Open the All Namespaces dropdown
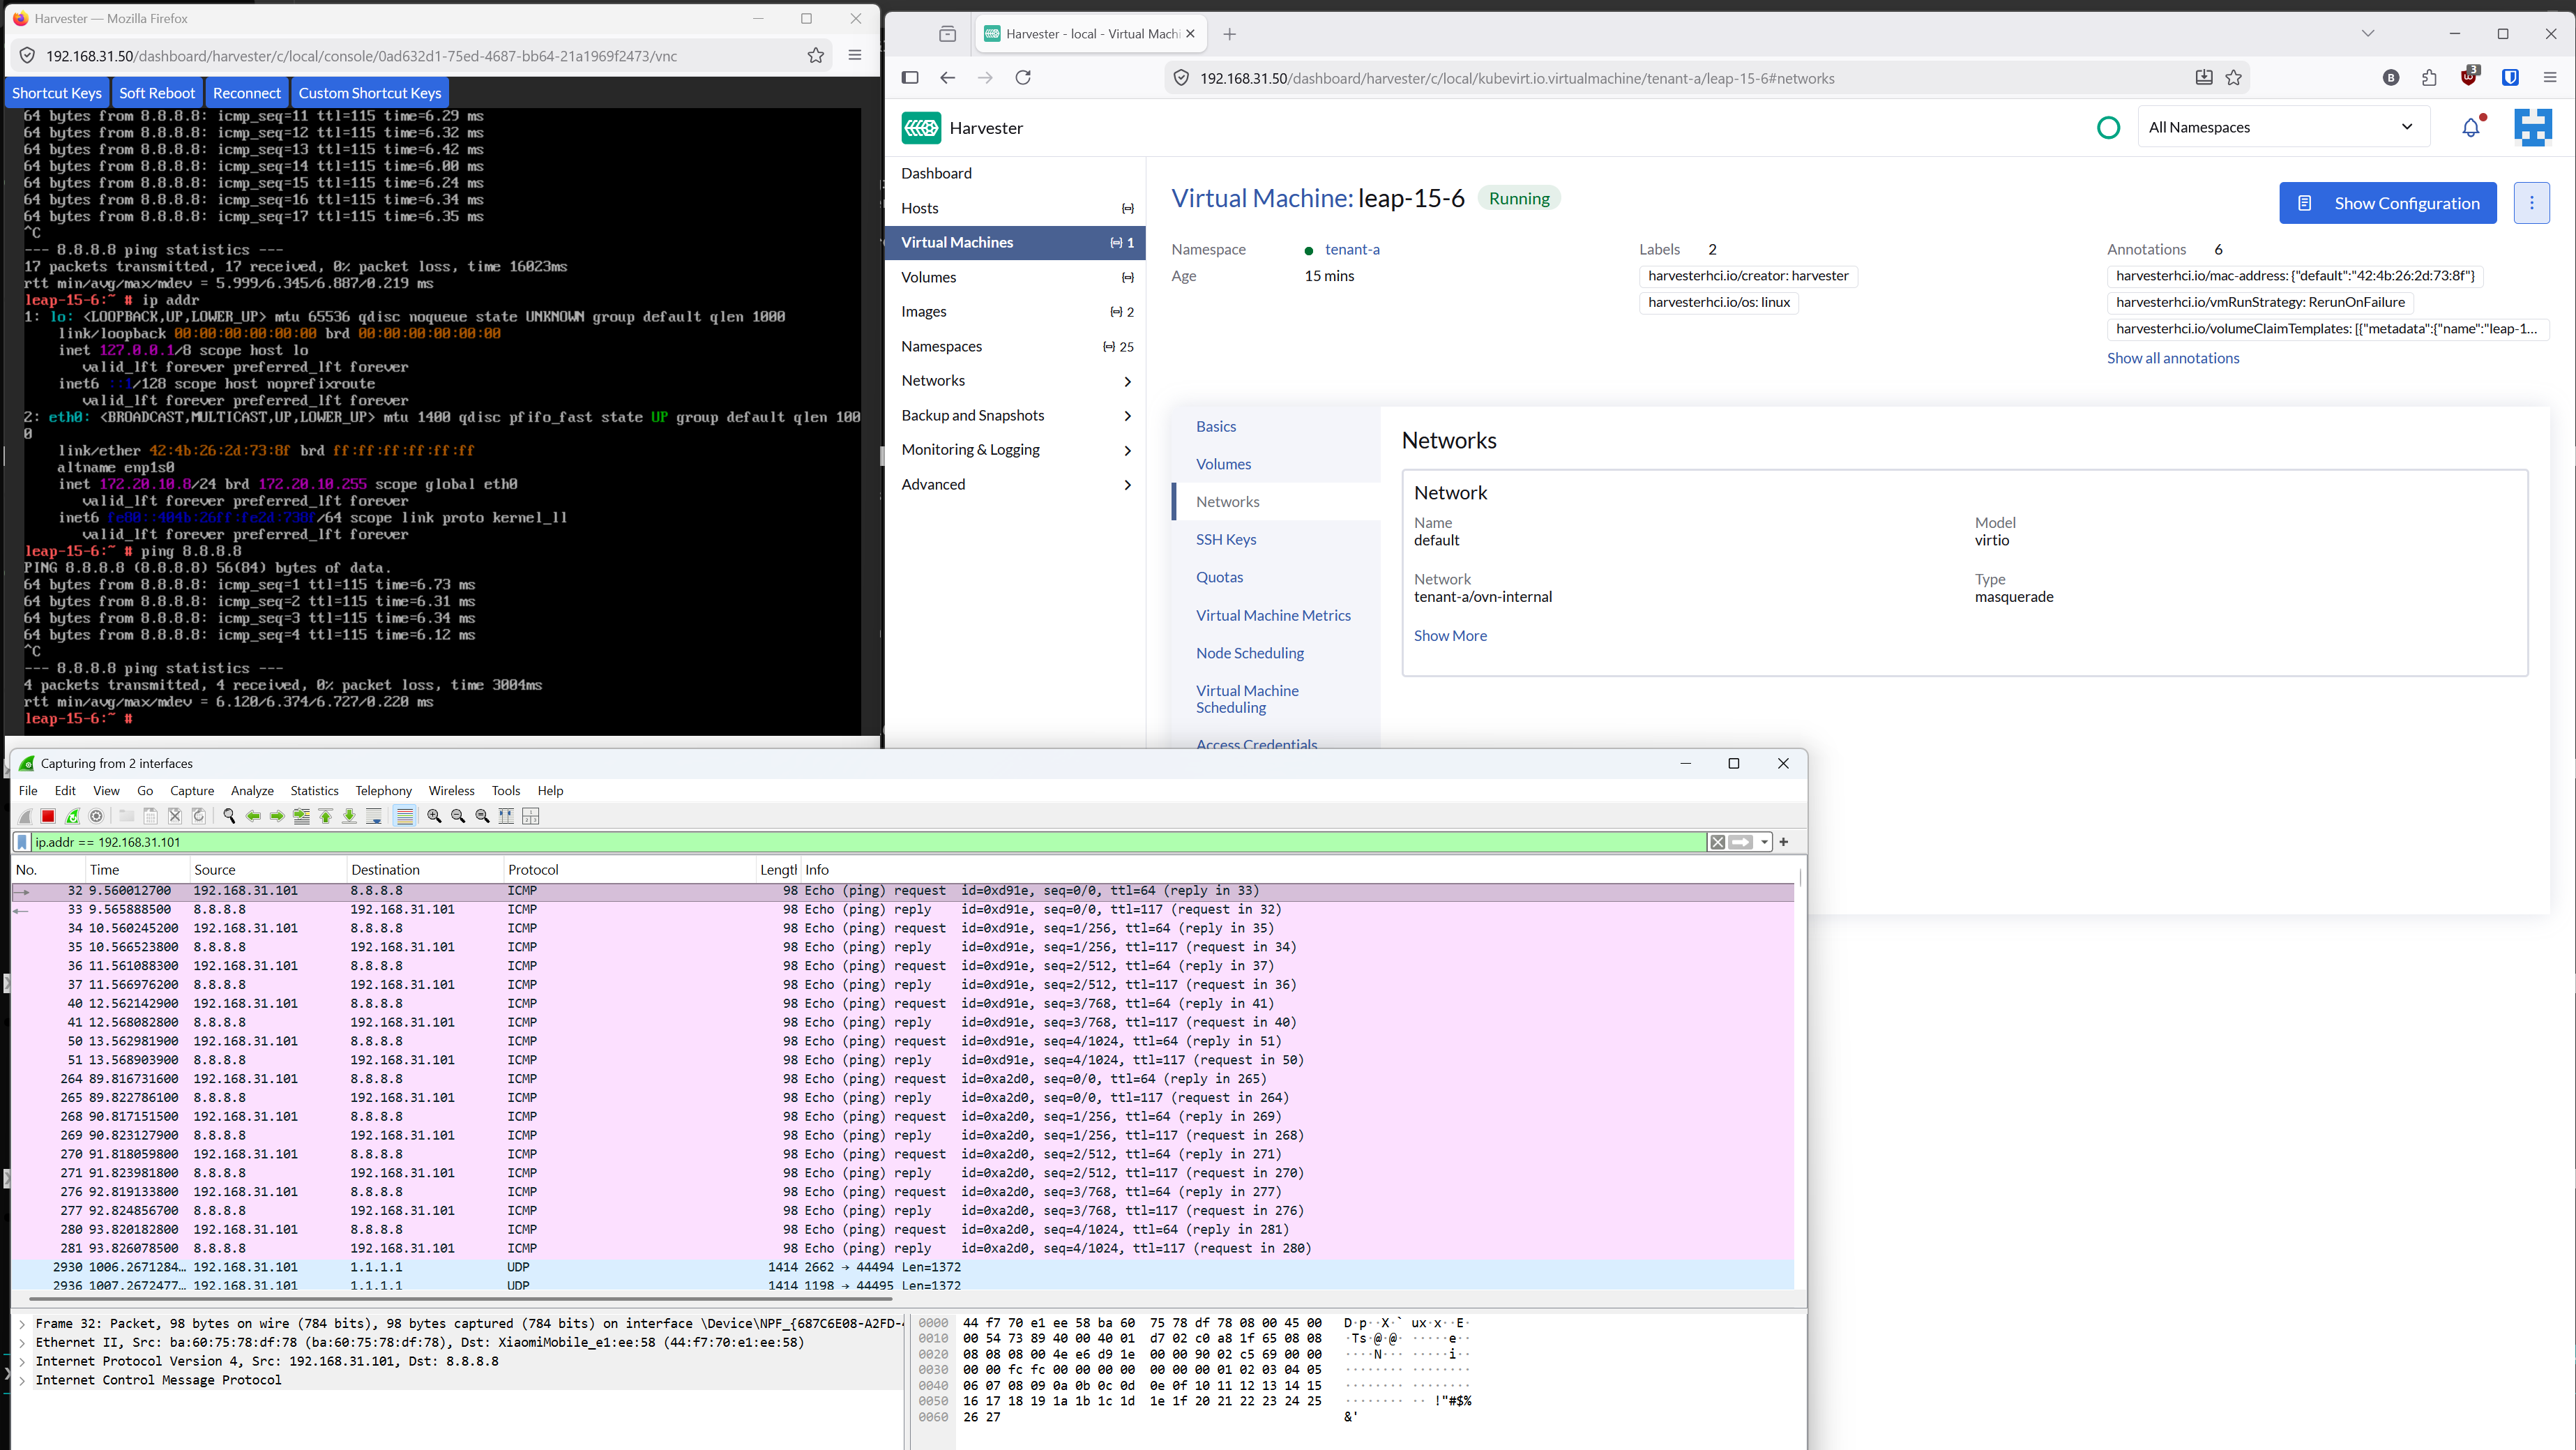This screenshot has width=2576, height=1450. point(2284,127)
